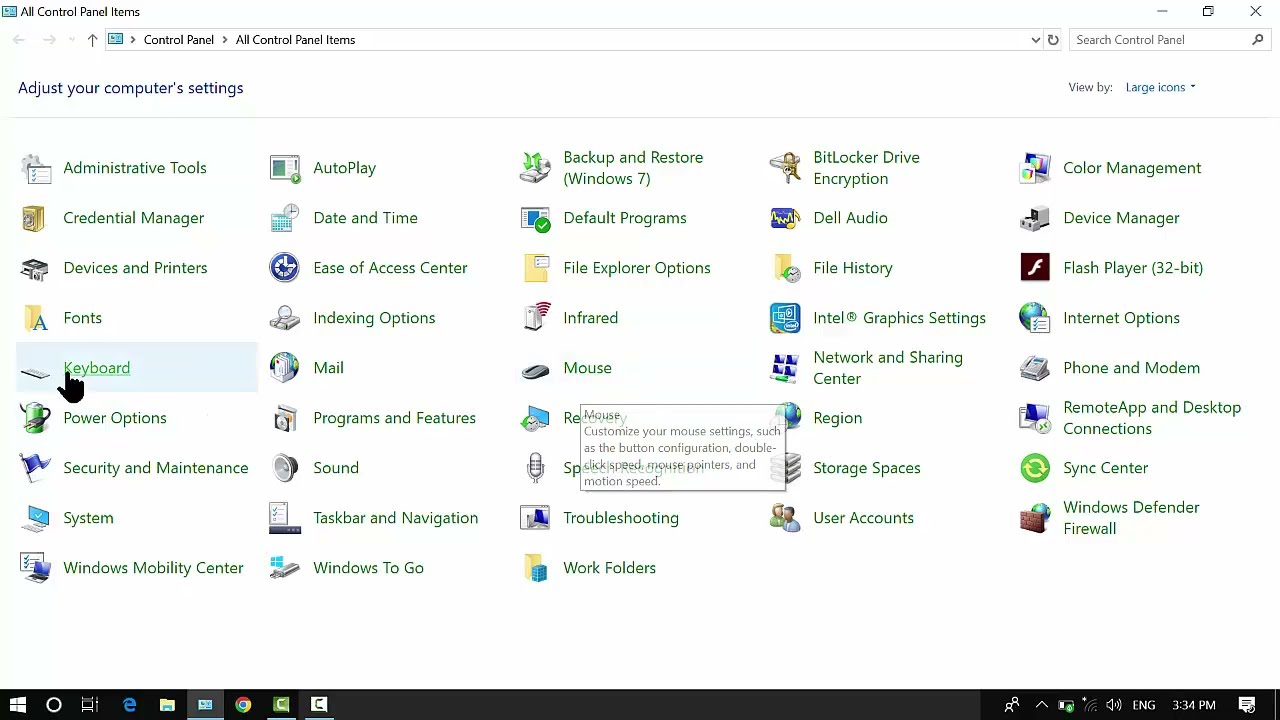Open File Explorer from the taskbar

point(167,705)
